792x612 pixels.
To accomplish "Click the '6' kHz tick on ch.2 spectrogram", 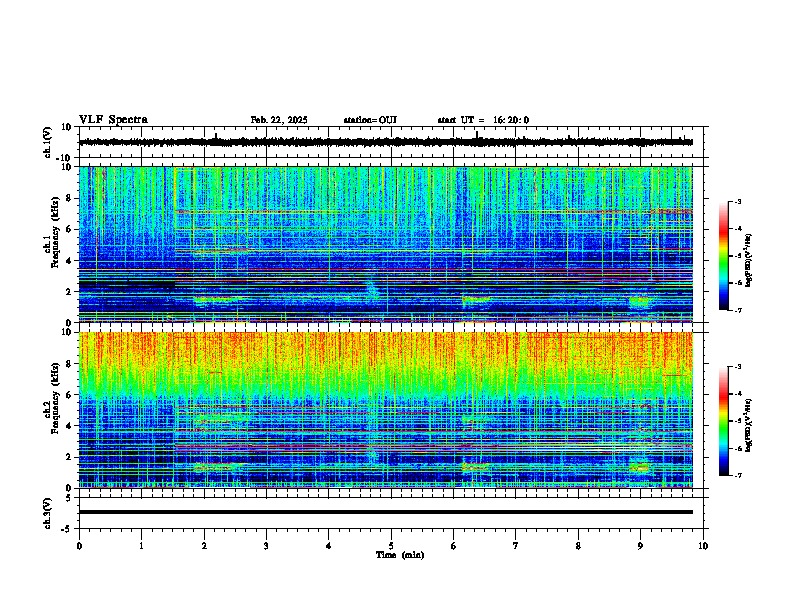I will [70, 395].
